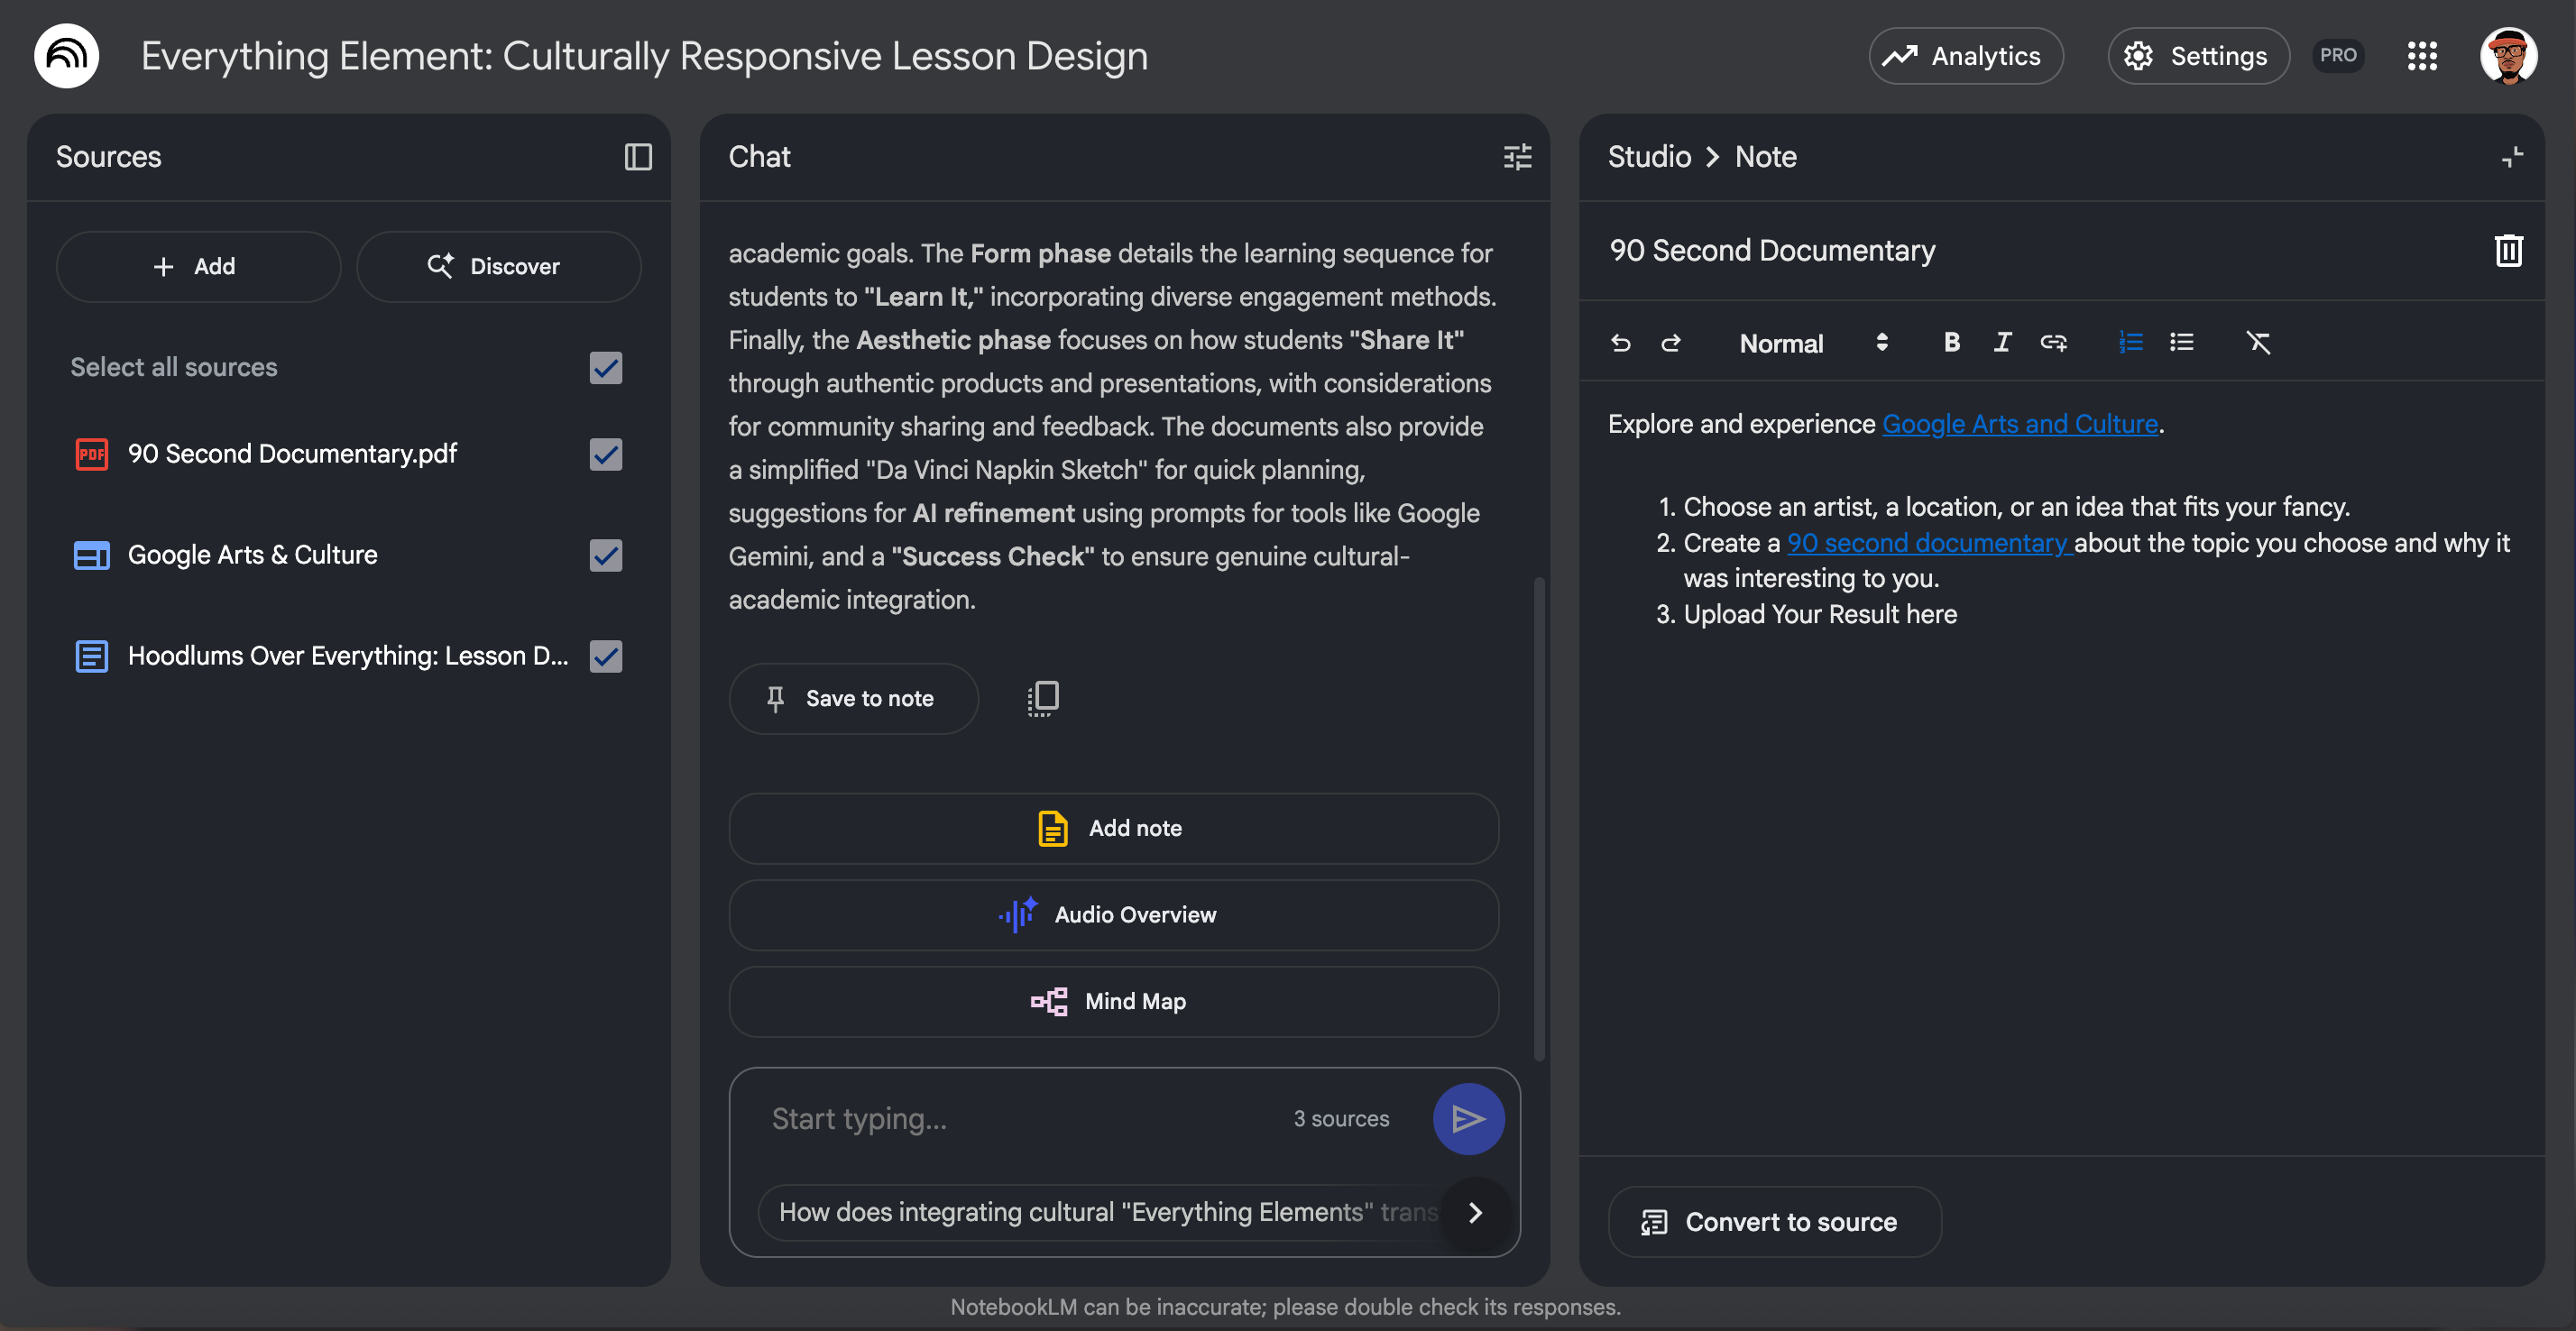Open the Normal text style dropdown
This screenshot has width=2576, height=1331.
[x=1812, y=343]
